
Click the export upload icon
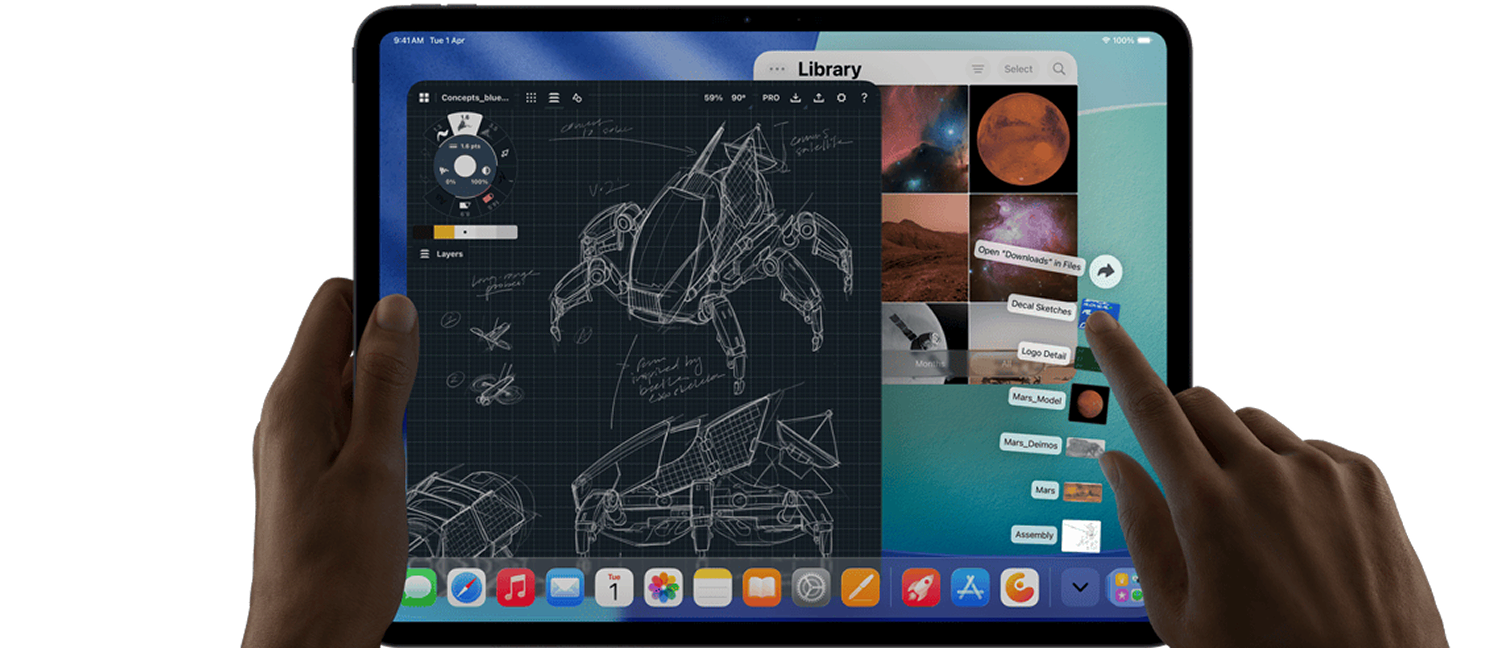click(818, 98)
